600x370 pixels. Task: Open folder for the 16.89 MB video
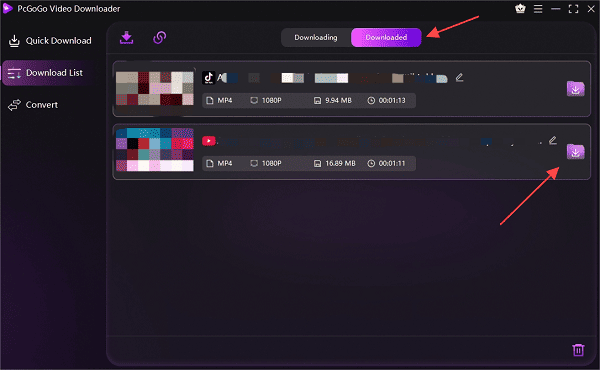[x=576, y=152]
